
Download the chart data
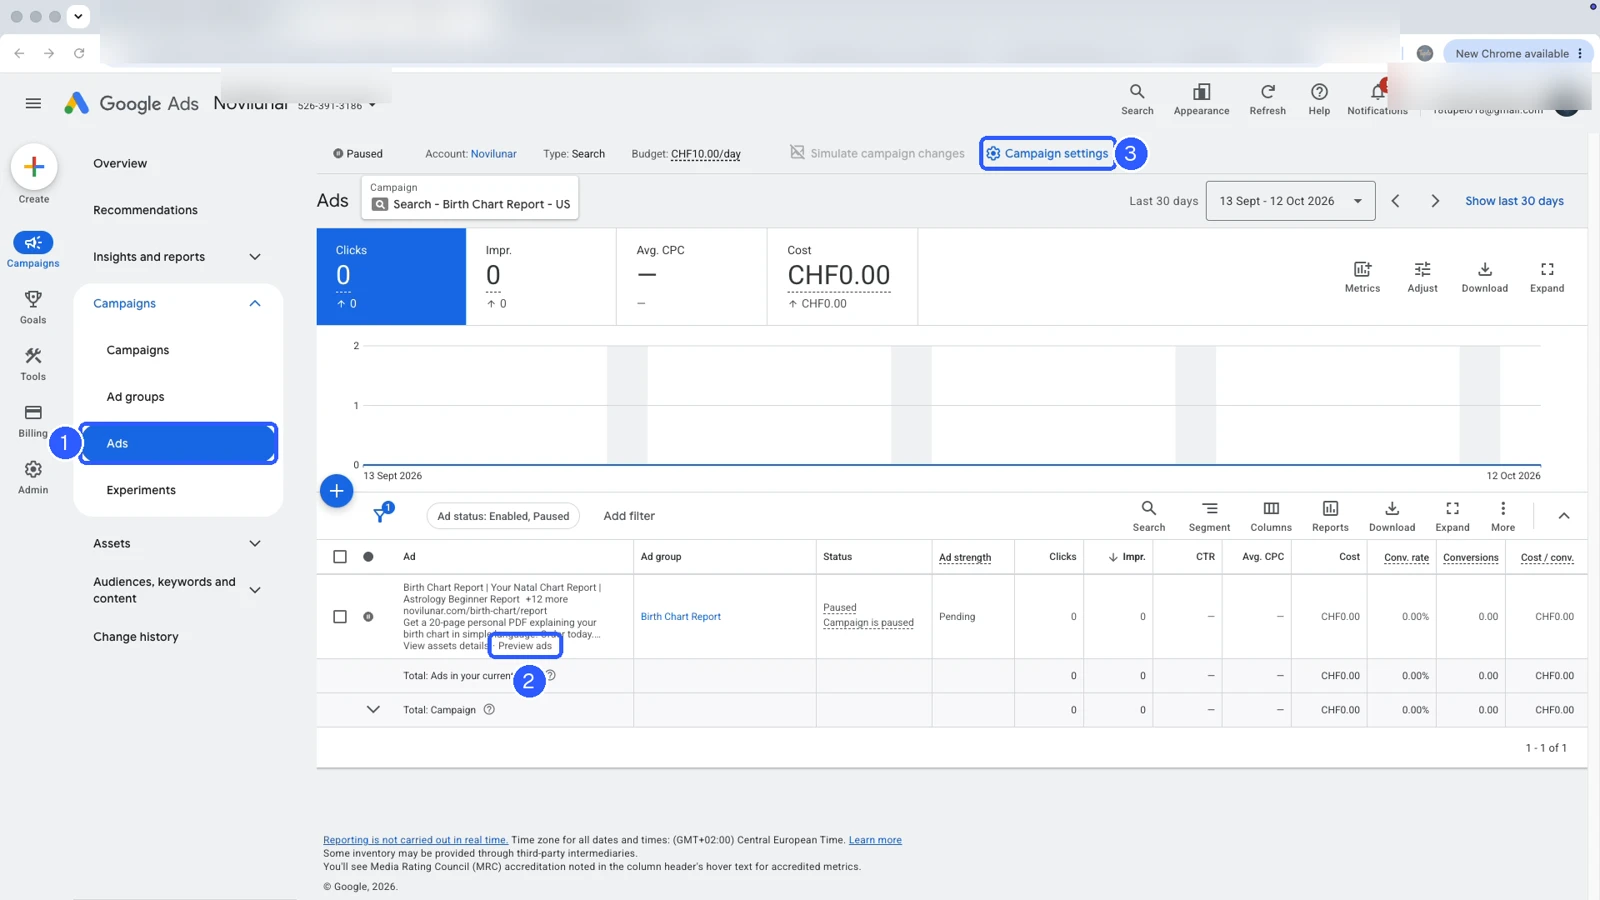tap(1484, 277)
